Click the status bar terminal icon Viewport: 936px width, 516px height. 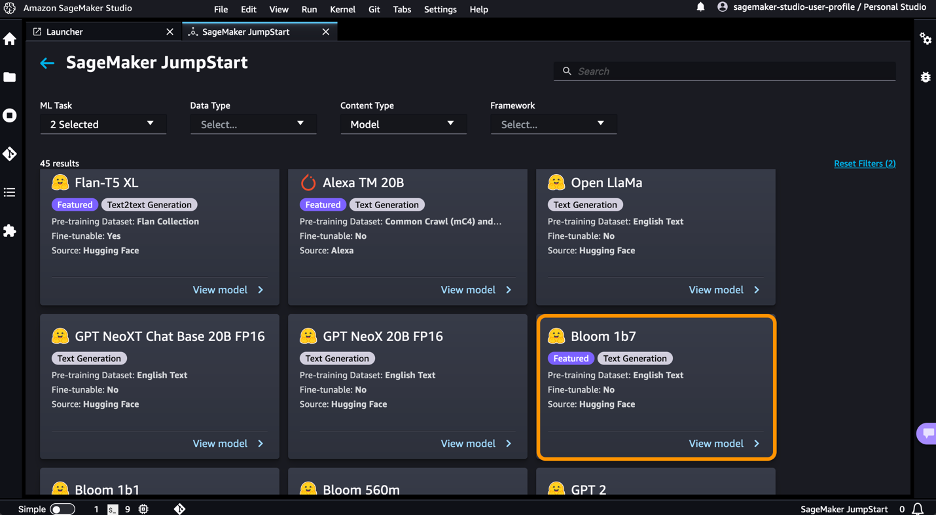[113, 509]
